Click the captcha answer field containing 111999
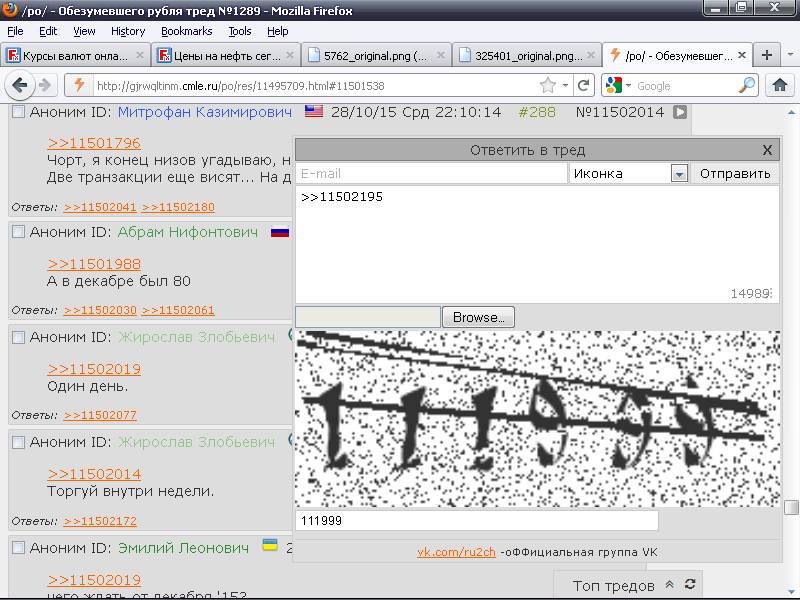Image resolution: width=800 pixels, height=600 pixels. point(477,521)
